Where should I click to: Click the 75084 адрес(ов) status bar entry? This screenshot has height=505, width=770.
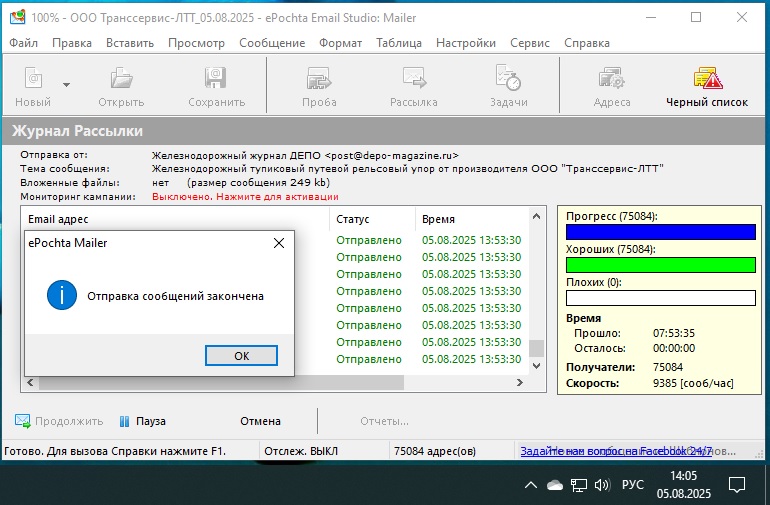(435, 451)
